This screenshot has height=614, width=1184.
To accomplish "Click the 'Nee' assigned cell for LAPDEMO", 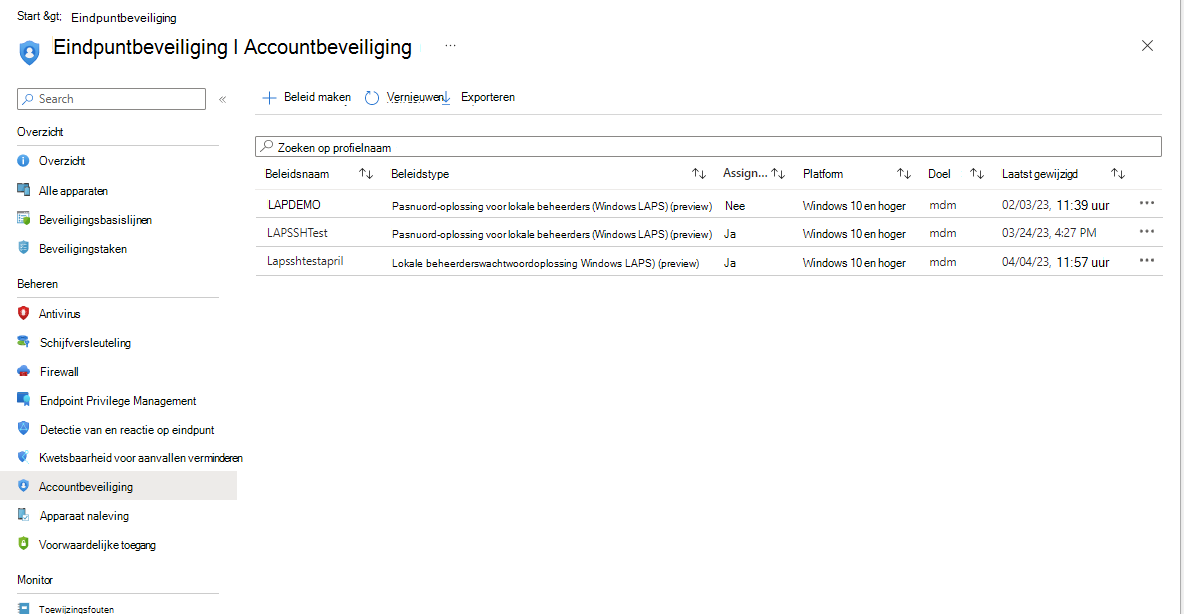I will [x=735, y=205].
